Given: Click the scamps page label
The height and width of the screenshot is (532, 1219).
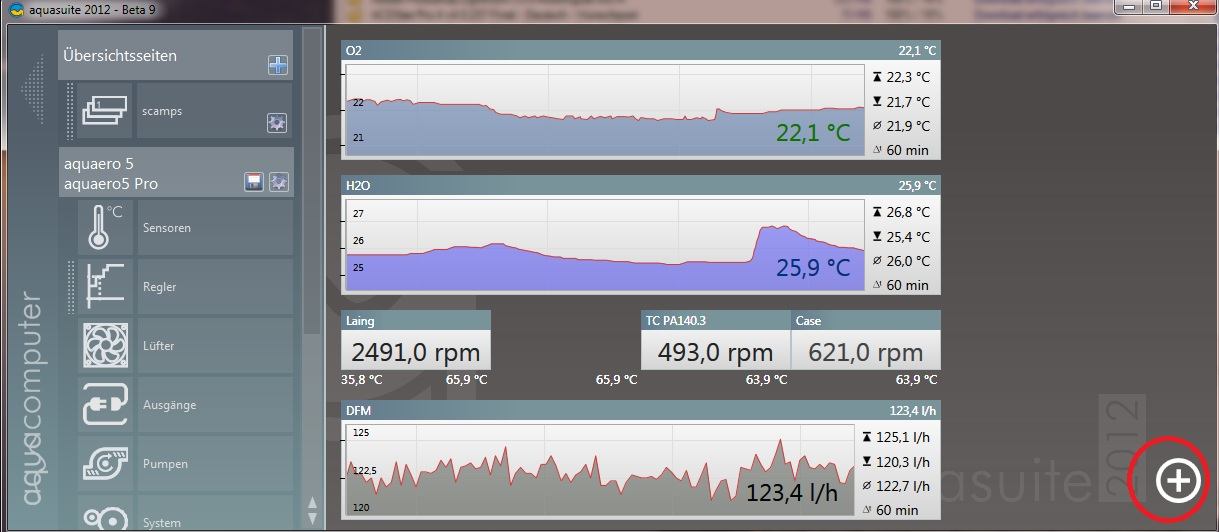Looking at the screenshot, I should pos(162,111).
